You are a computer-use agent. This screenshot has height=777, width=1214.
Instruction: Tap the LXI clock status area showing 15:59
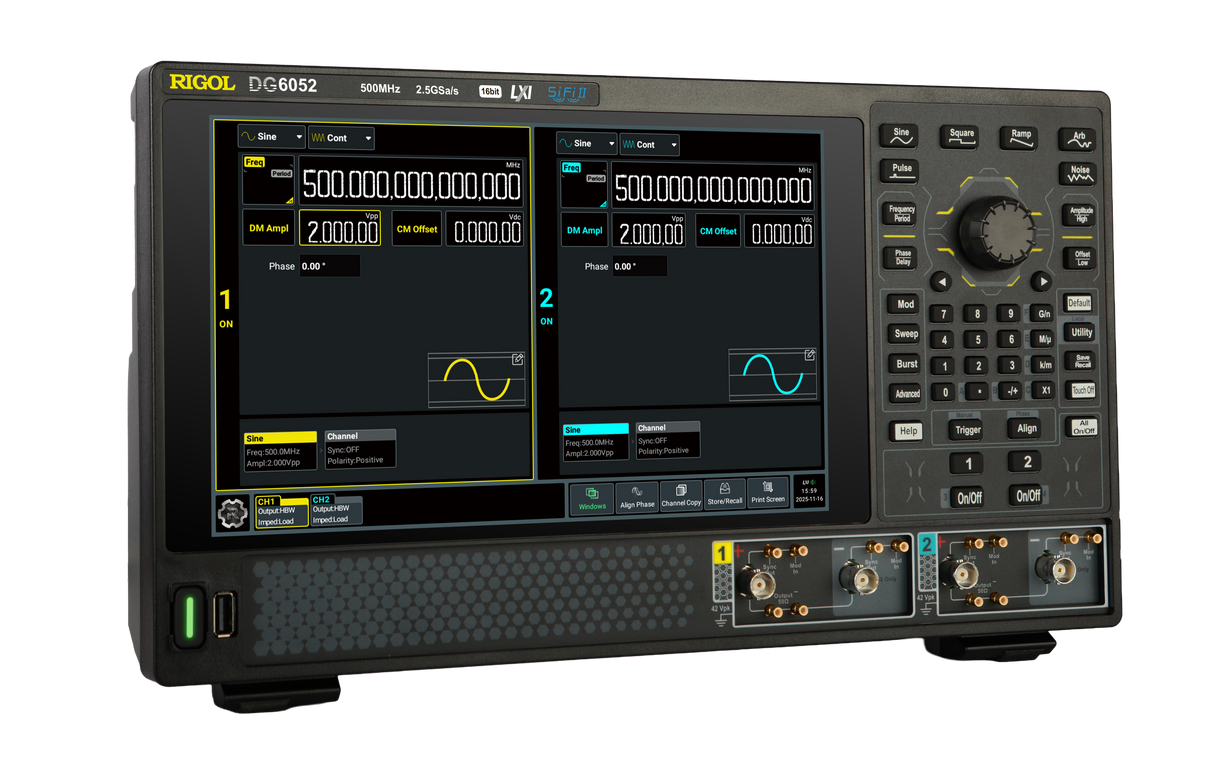click(x=809, y=490)
